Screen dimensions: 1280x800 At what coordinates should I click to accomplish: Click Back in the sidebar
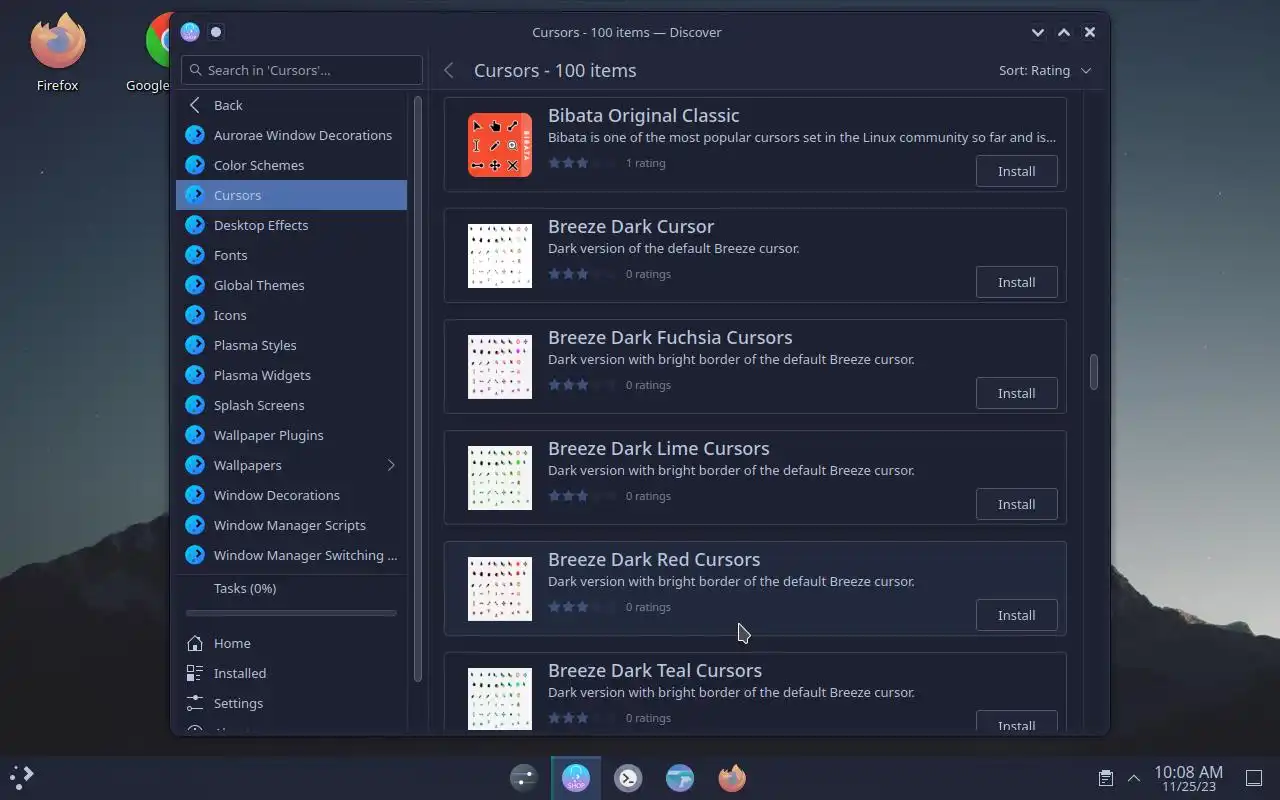pos(291,105)
